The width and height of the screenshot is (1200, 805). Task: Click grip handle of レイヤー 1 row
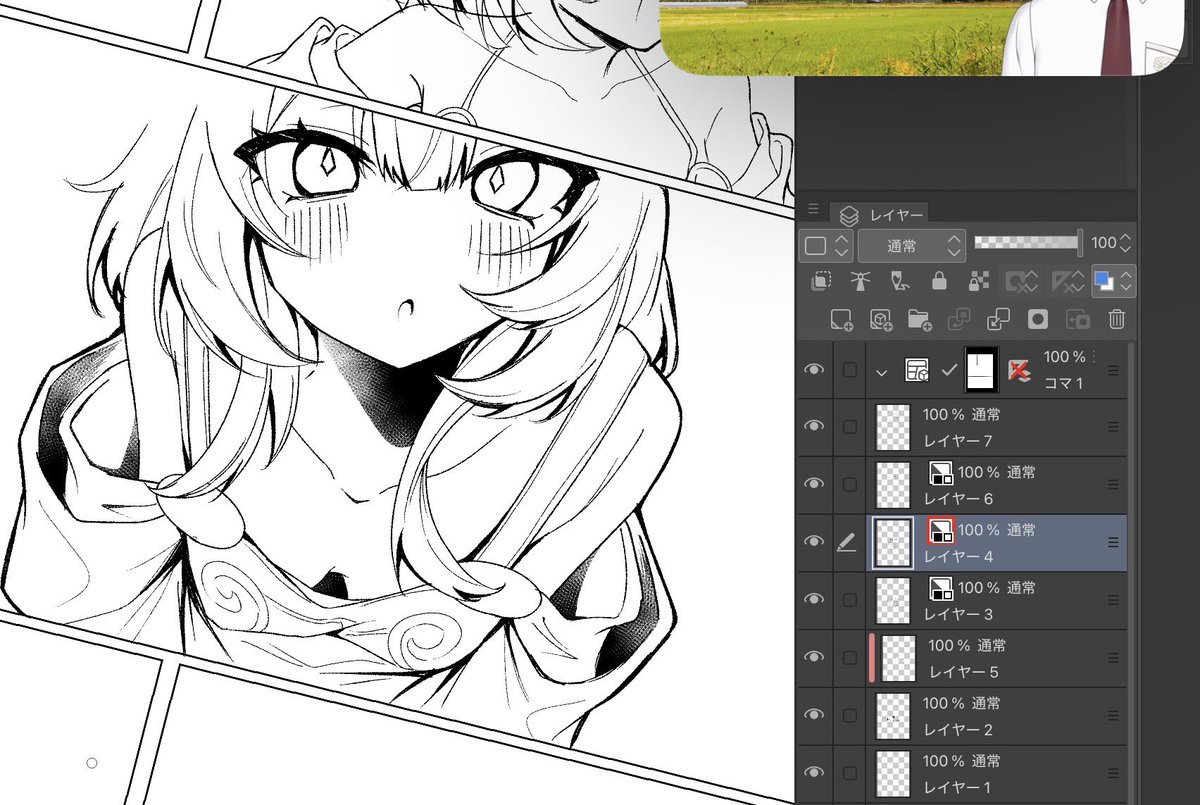click(1113, 772)
